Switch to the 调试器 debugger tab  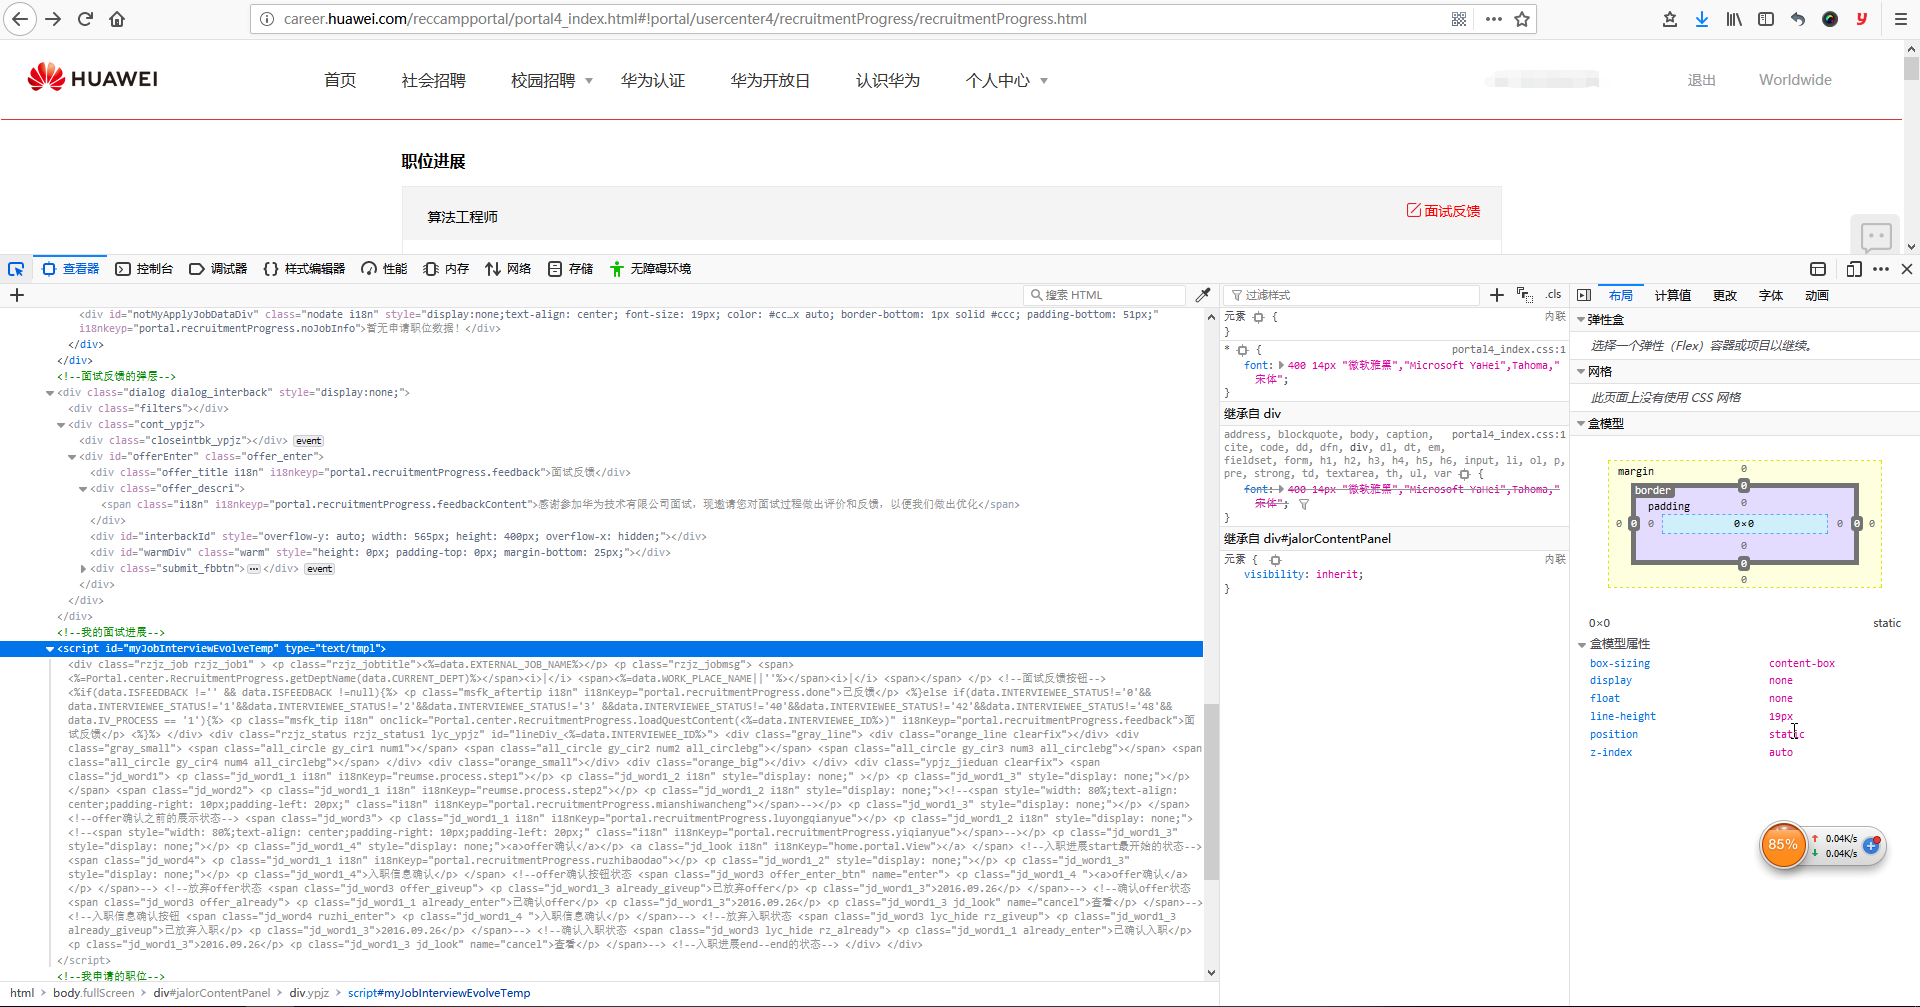coord(218,269)
